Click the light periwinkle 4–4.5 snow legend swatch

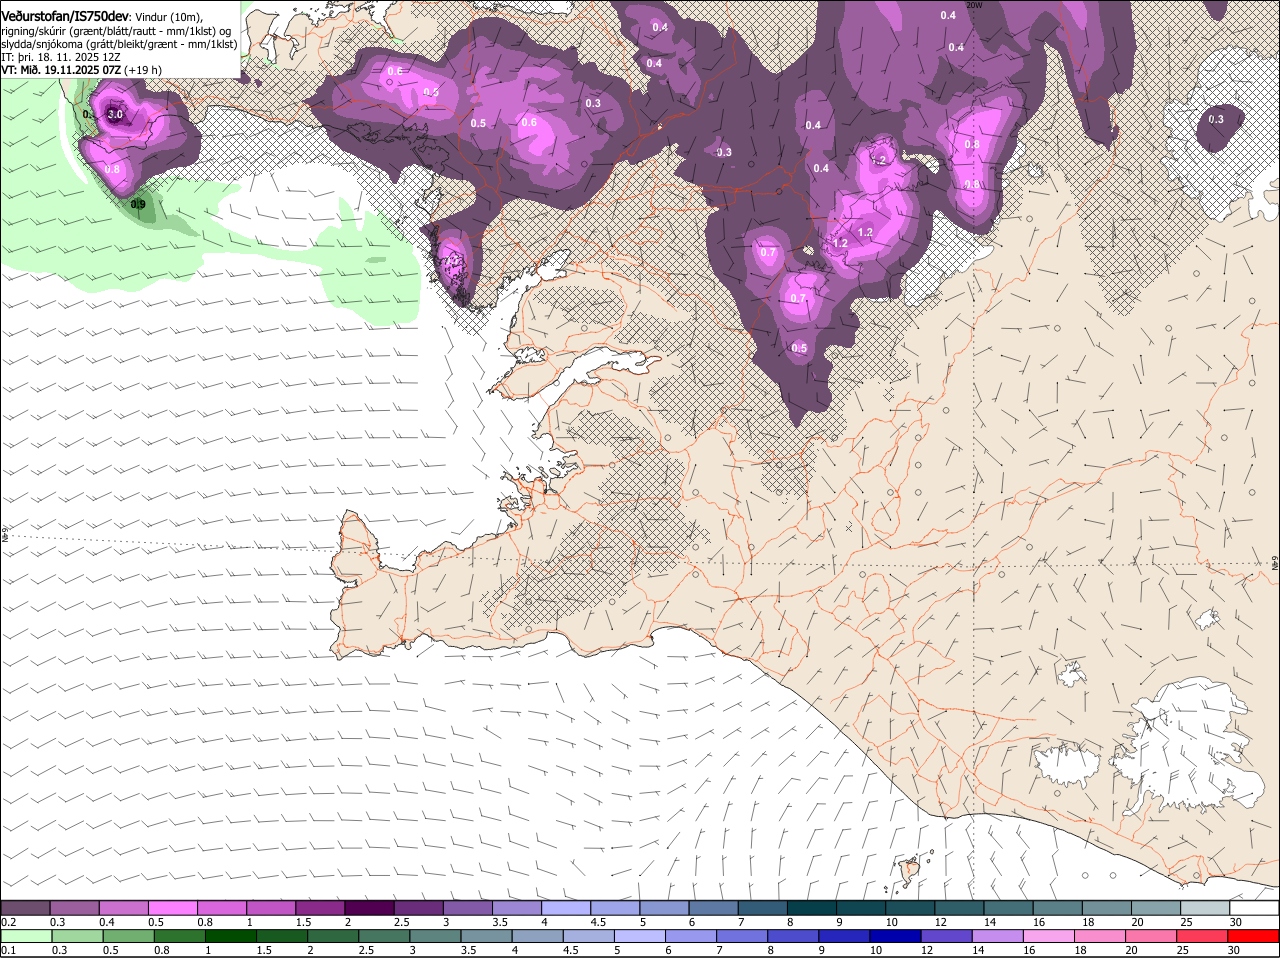(566, 907)
